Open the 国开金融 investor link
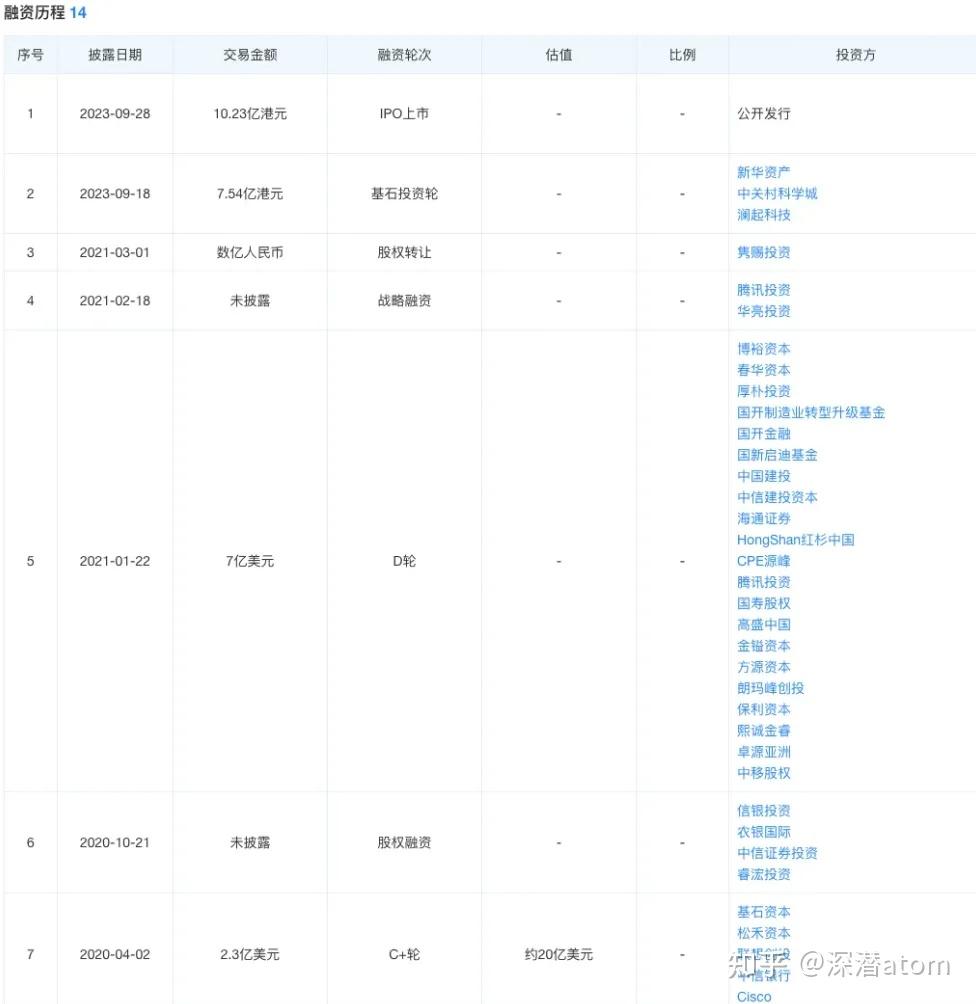The image size is (976, 1004). pyautogui.click(x=763, y=433)
